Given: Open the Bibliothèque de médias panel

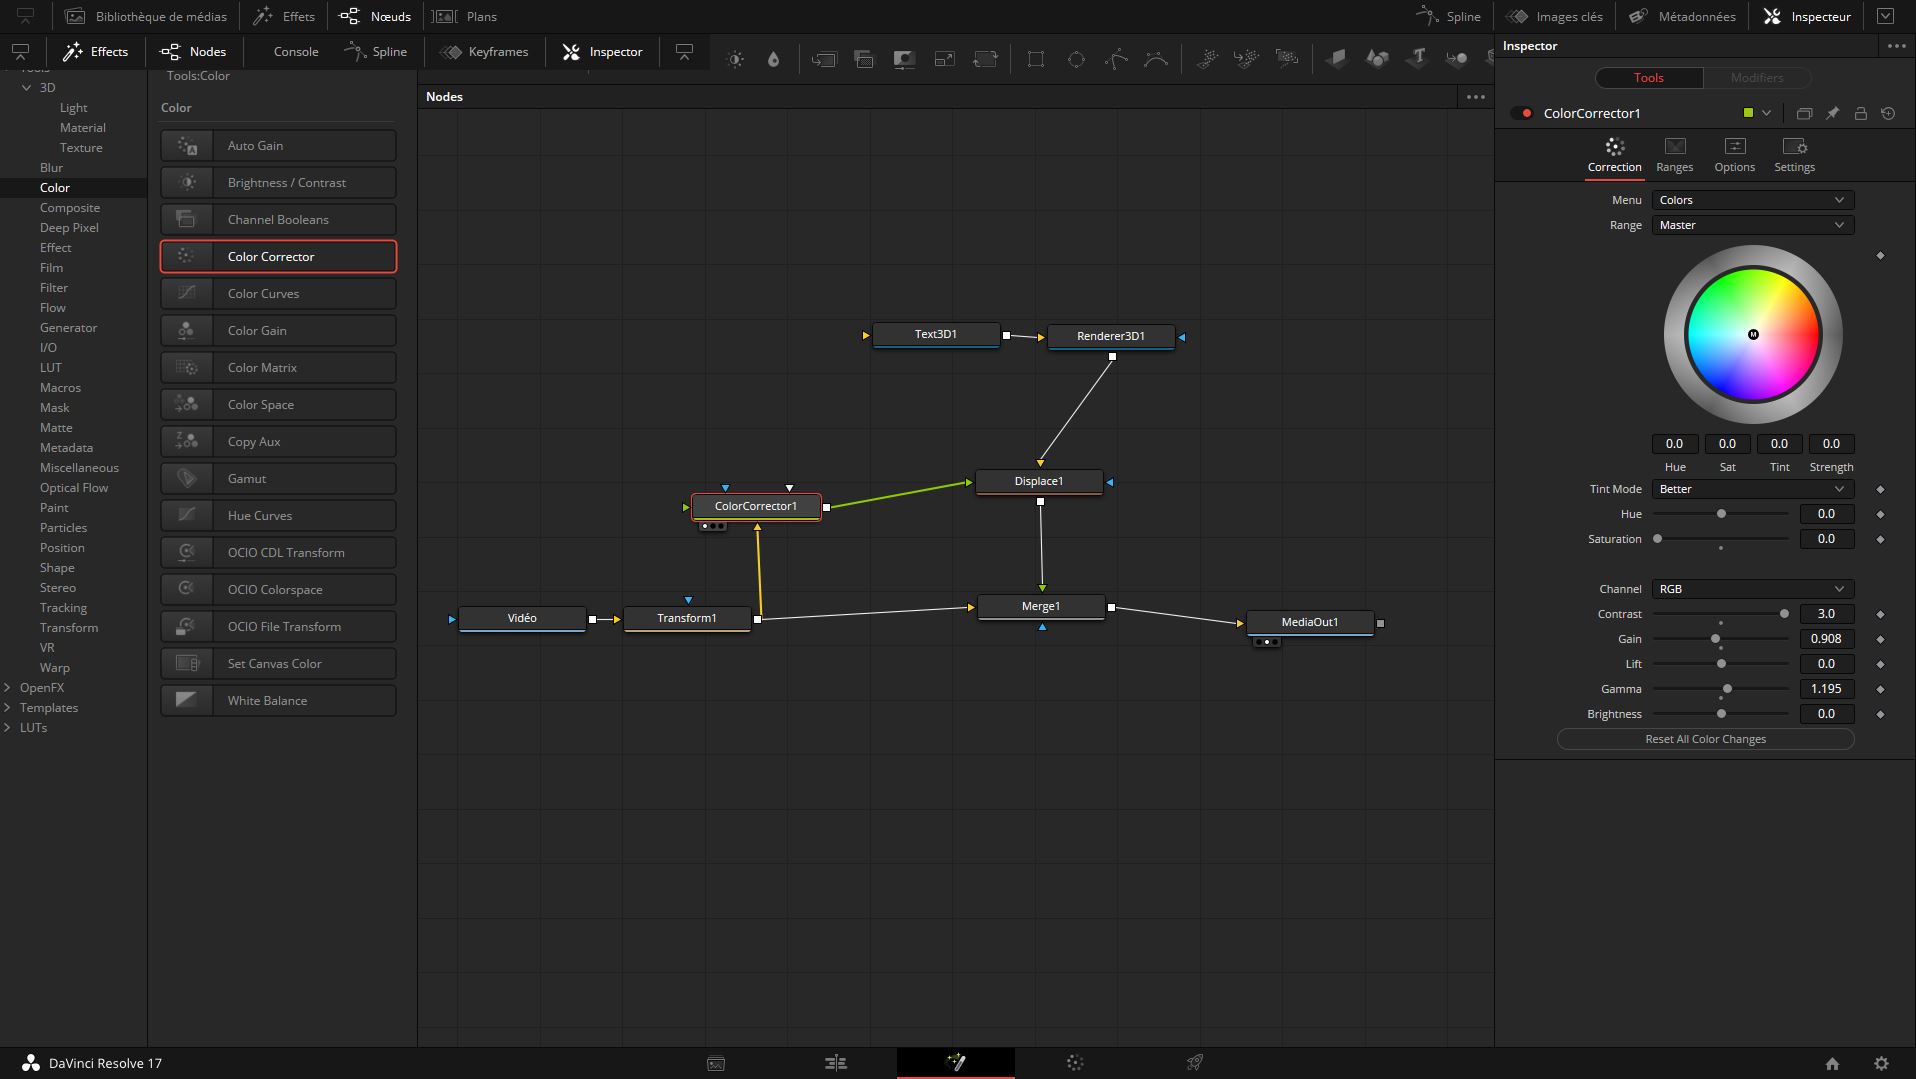Looking at the screenshot, I should [146, 16].
